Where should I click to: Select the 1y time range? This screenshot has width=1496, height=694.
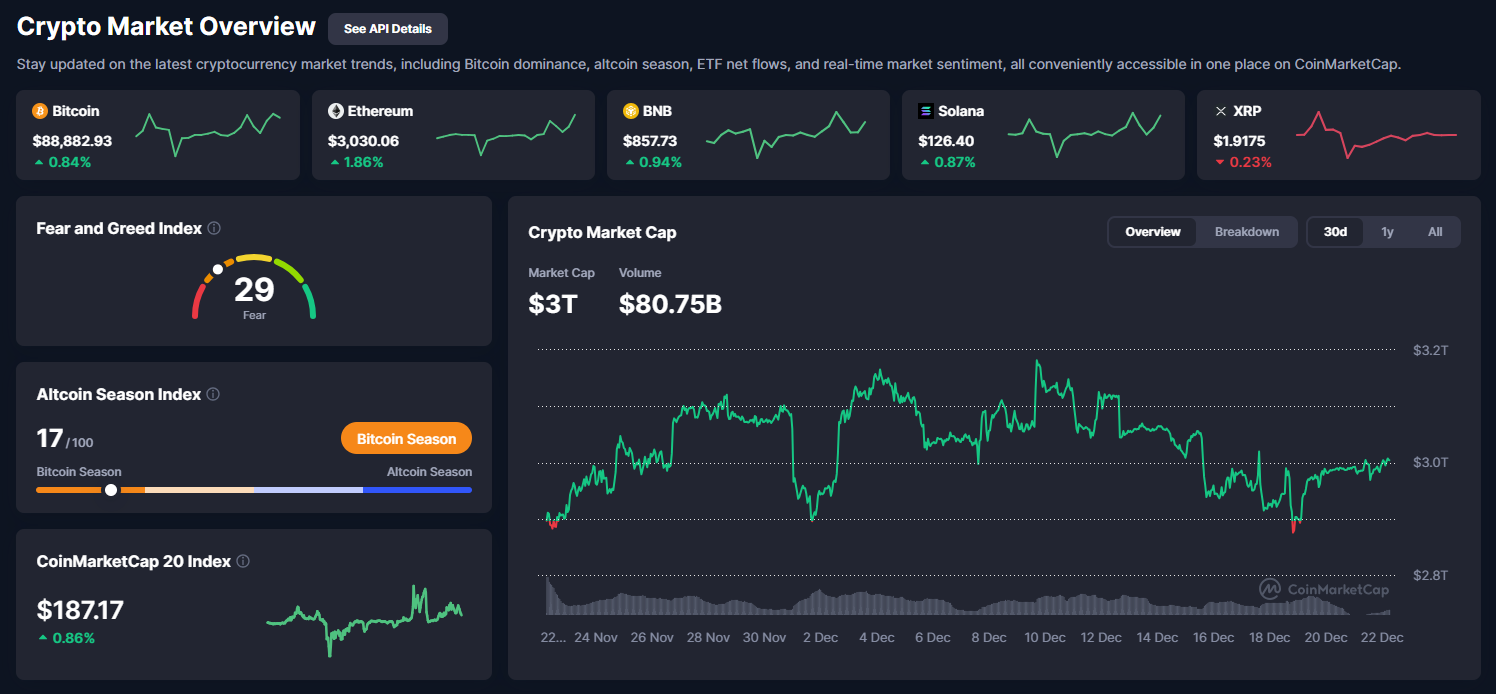click(x=1387, y=232)
